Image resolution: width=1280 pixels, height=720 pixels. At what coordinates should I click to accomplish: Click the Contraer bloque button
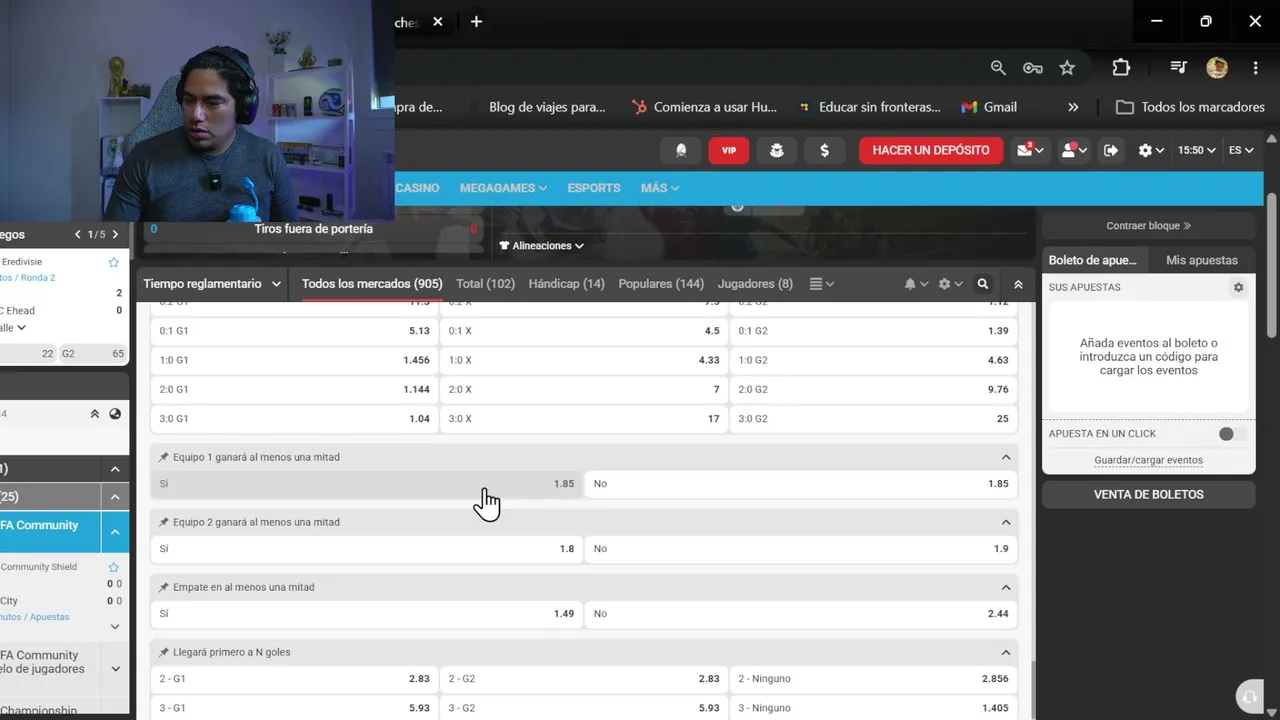point(1148,226)
